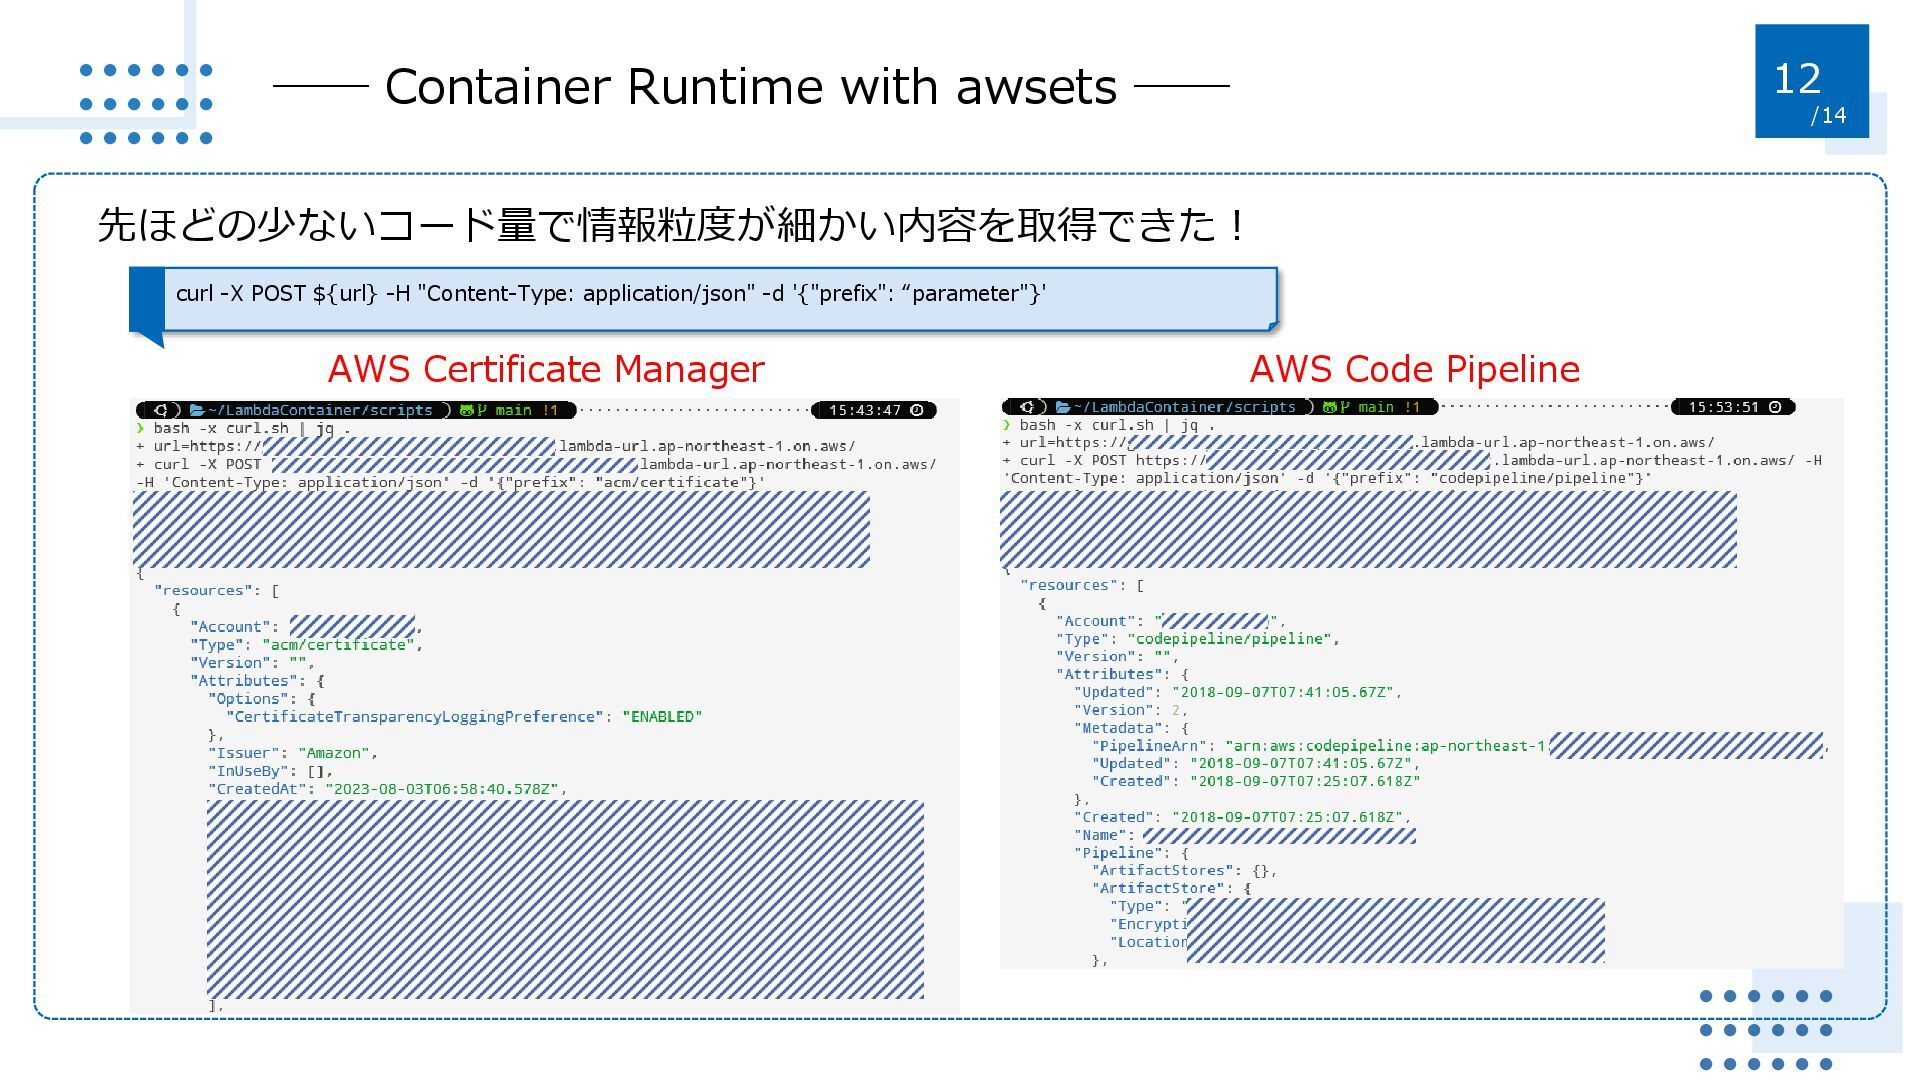Click the 'main !1' branch label in the right terminal
The width and height of the screenshot is (1920, 1080).
[x=1389, y=407]
